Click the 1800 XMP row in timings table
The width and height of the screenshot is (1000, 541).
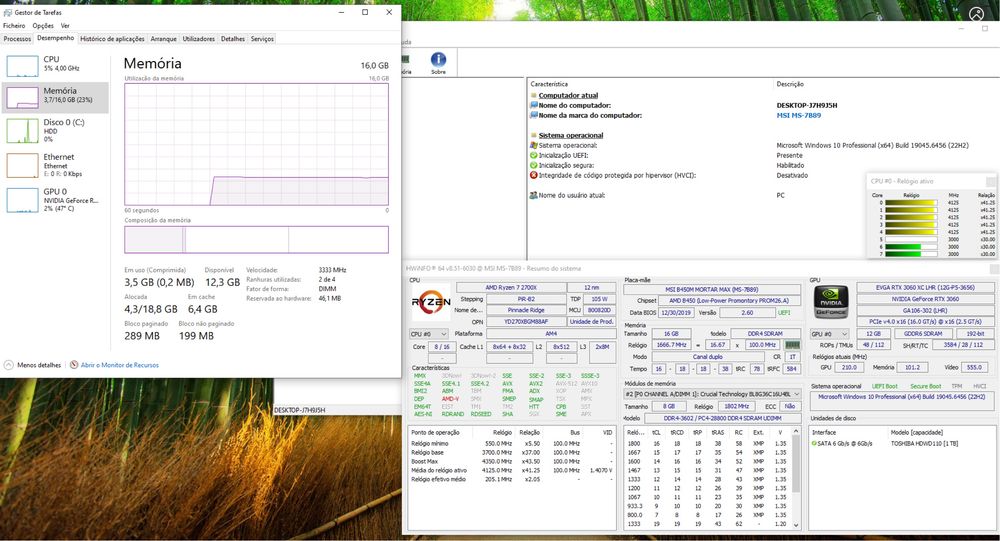click(x=707, y=443)
